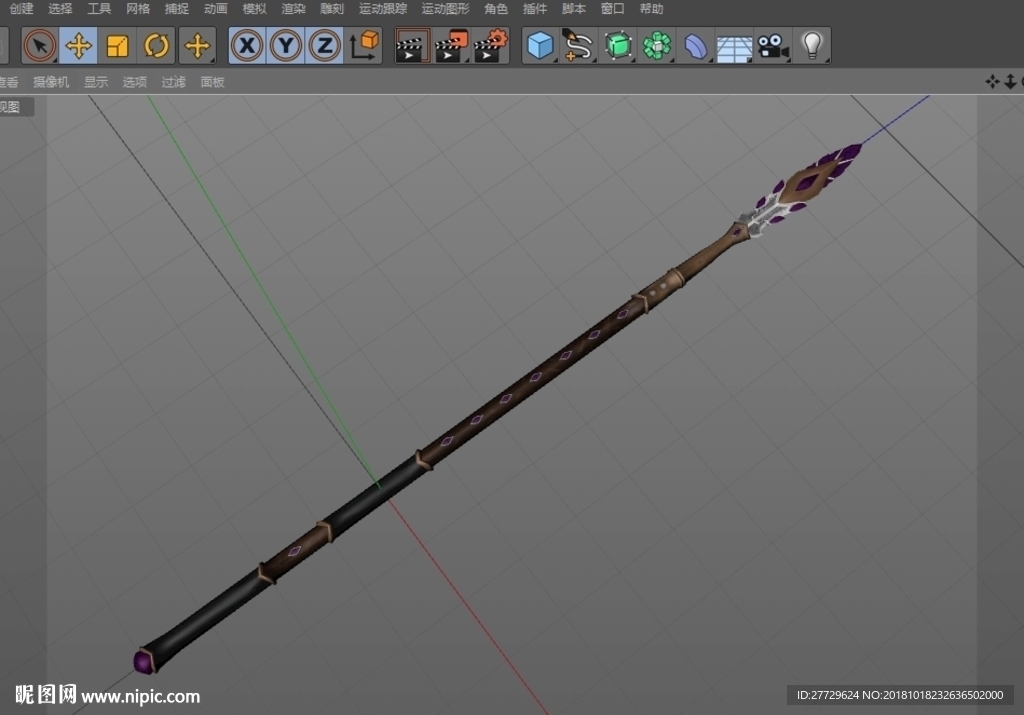This screenshot has height=715, width=1024.
Task: Open the viewport 摄像机 menu
Action: 51,82
